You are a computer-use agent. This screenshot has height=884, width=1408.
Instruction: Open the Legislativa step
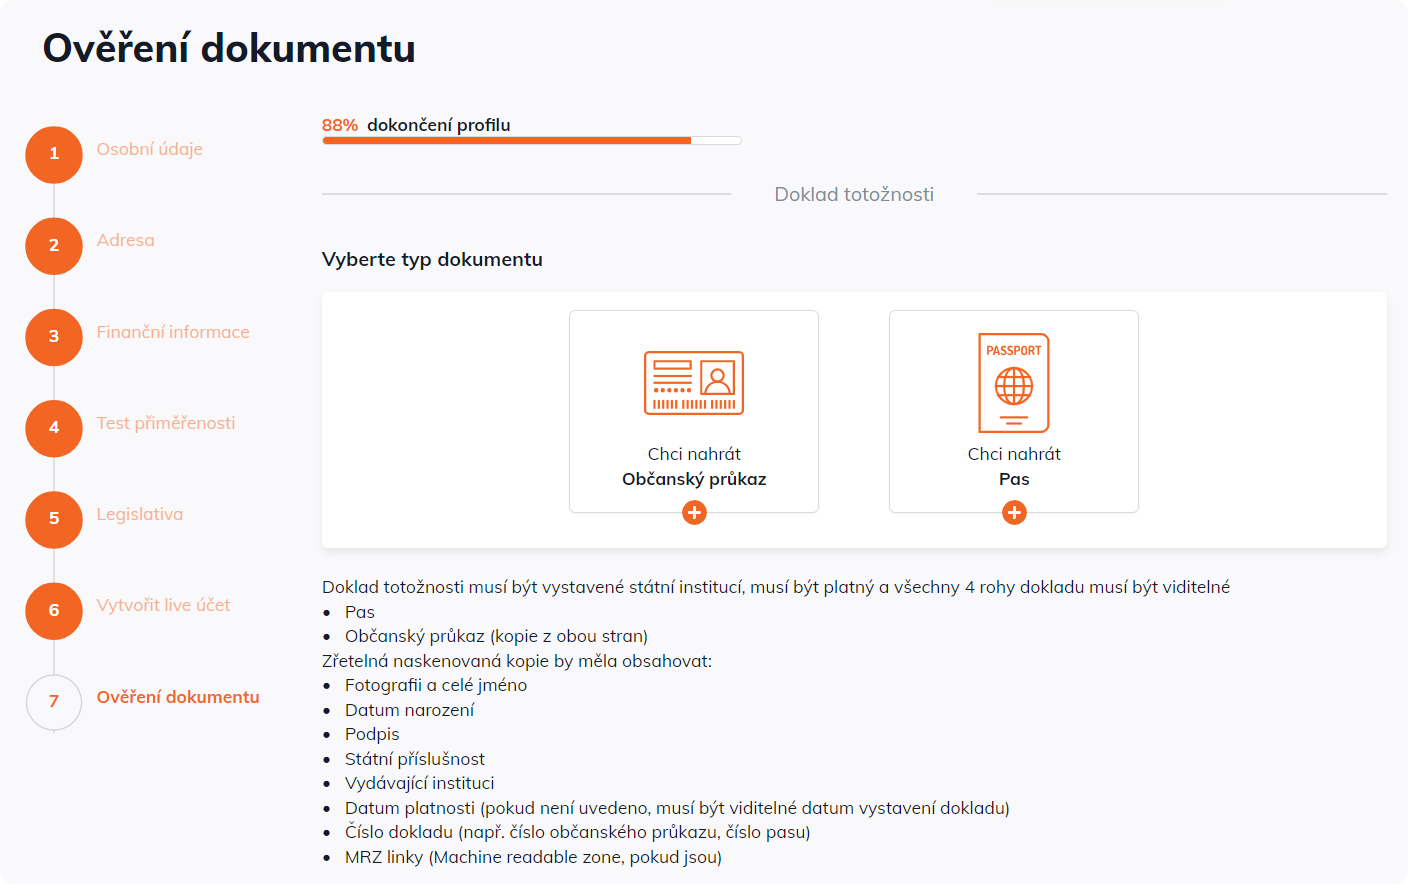pos(140,514)
